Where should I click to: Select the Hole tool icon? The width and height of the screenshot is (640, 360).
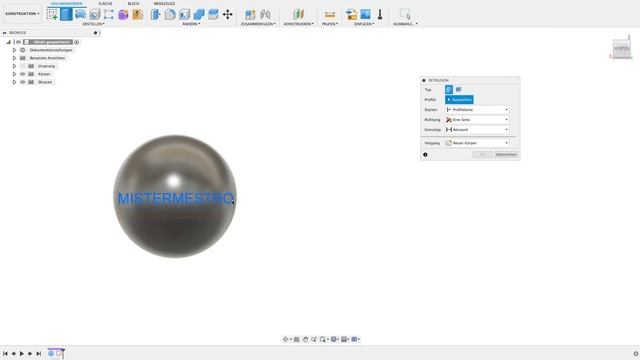(x=95, y=15)
